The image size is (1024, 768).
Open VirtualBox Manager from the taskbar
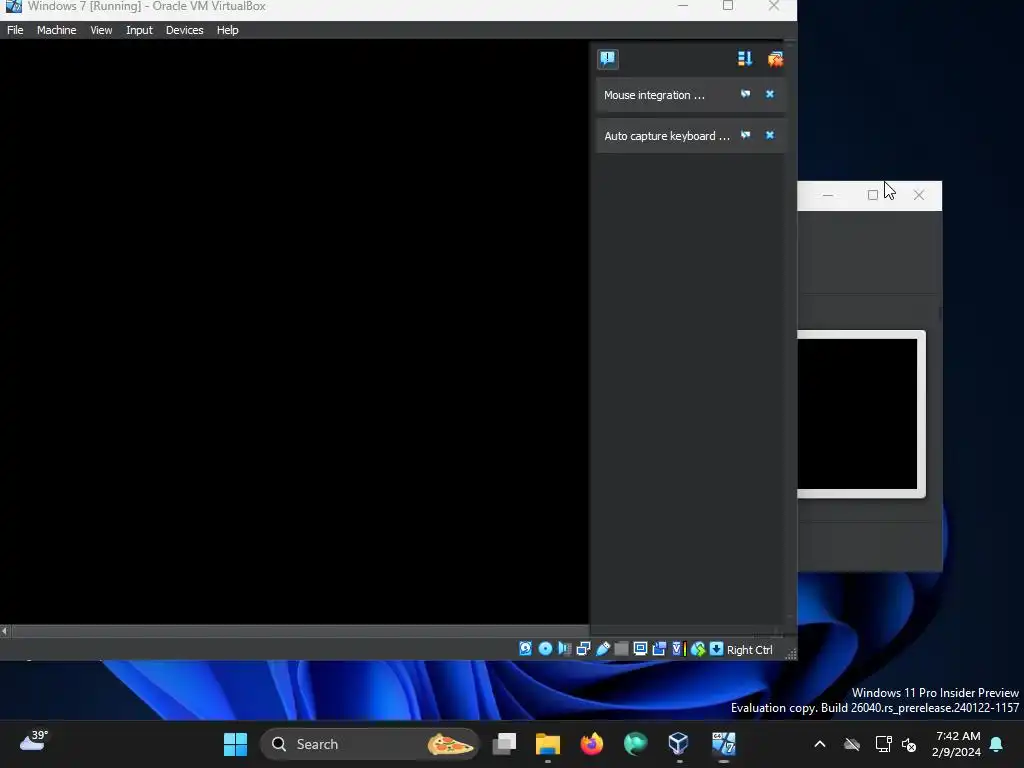pos(679,744)
